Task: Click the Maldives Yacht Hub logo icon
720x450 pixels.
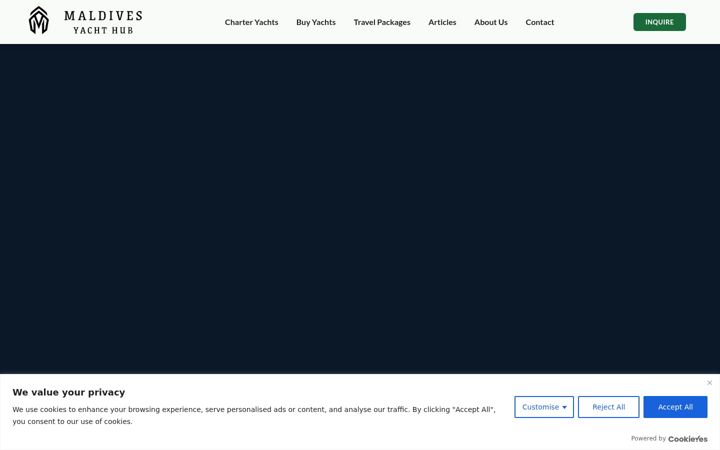Action: (x=39, y=21)
